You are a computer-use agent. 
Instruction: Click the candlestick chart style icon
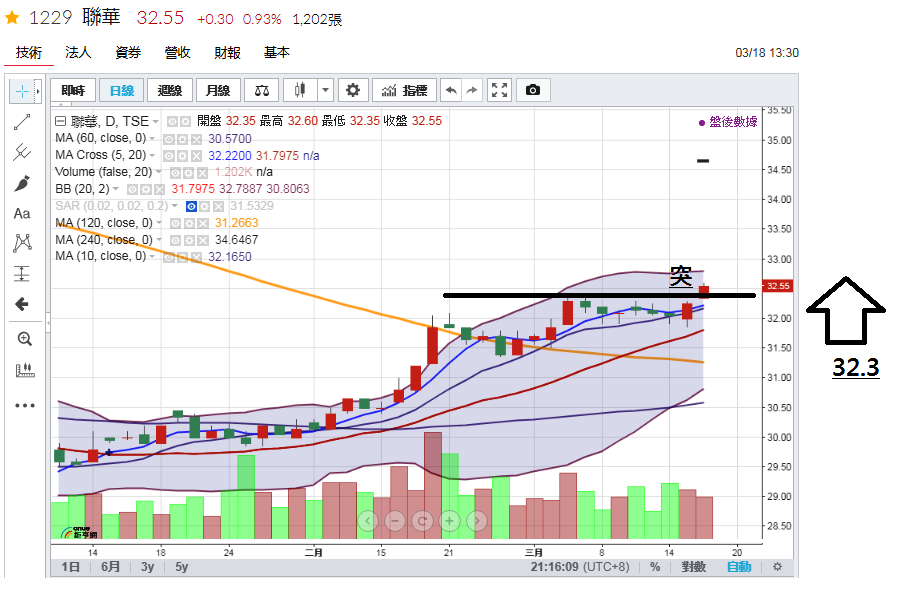tap(300, 90)
